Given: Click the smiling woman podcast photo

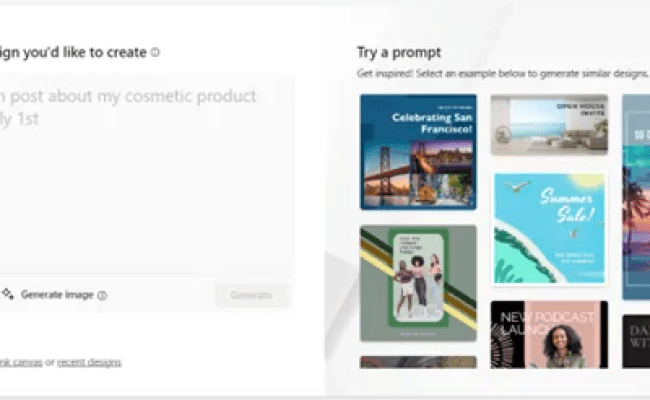Looking at the screenshot, I should 562,346.
